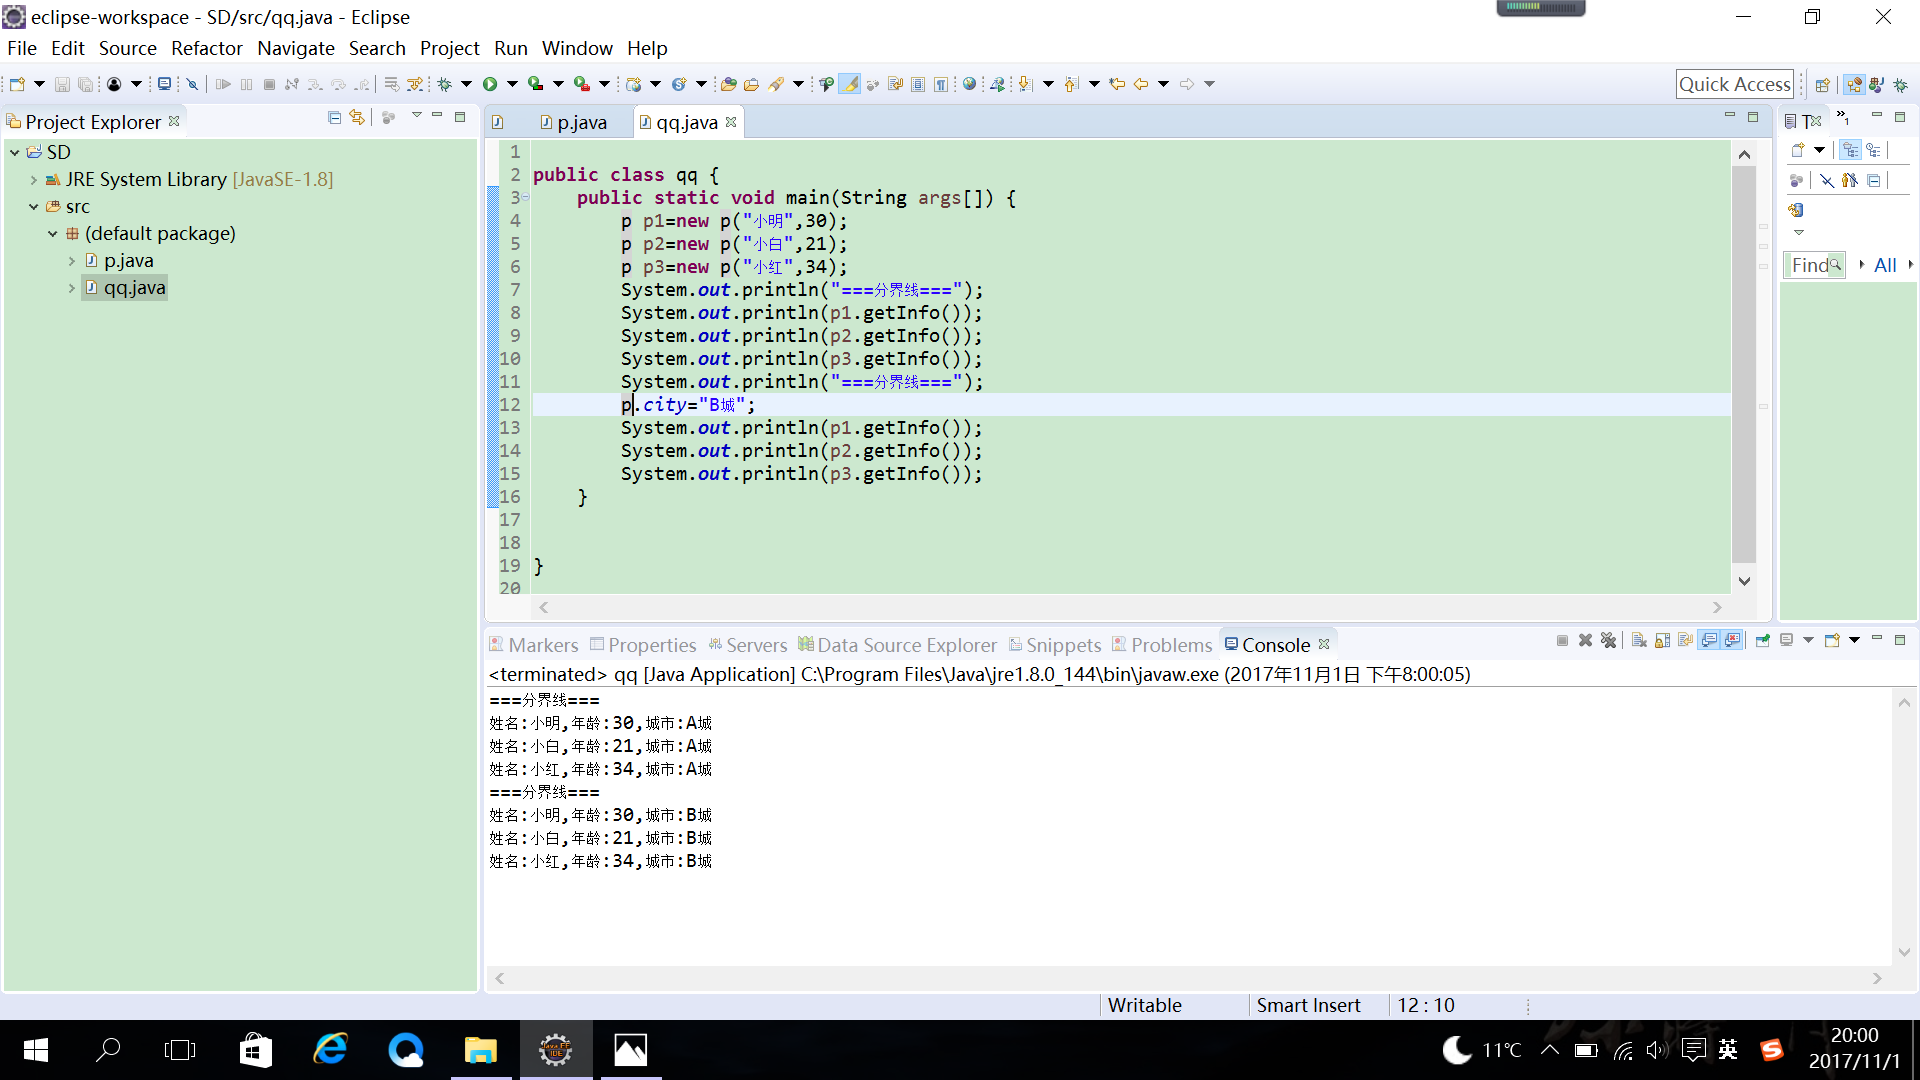Toggle Mark Occurrences highlighter icon

click(x=849, y=84)
